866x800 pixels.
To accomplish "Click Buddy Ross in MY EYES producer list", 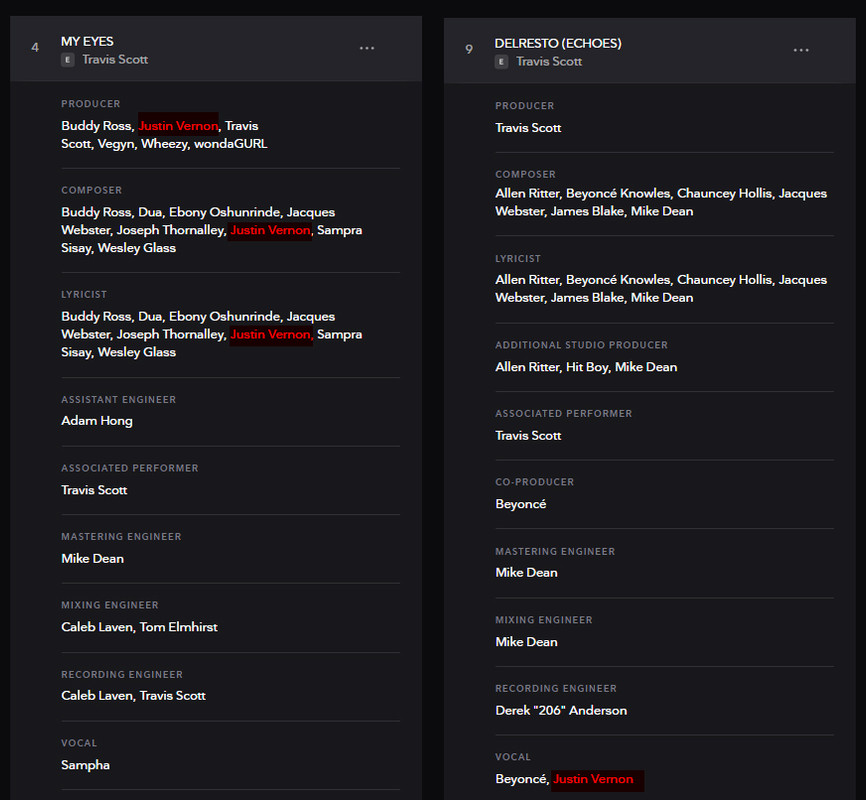I will (97, 126).
